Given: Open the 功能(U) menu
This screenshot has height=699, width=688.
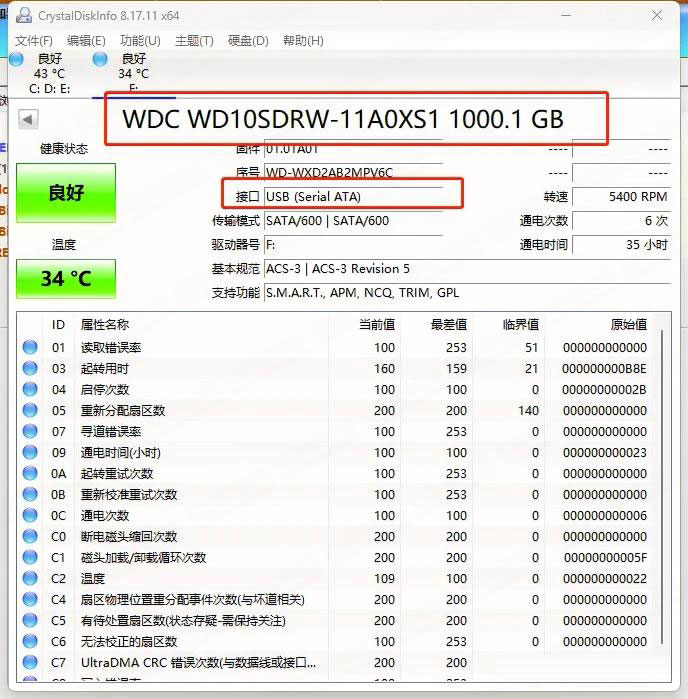Looking at the screenshot, I should point(140,41).
